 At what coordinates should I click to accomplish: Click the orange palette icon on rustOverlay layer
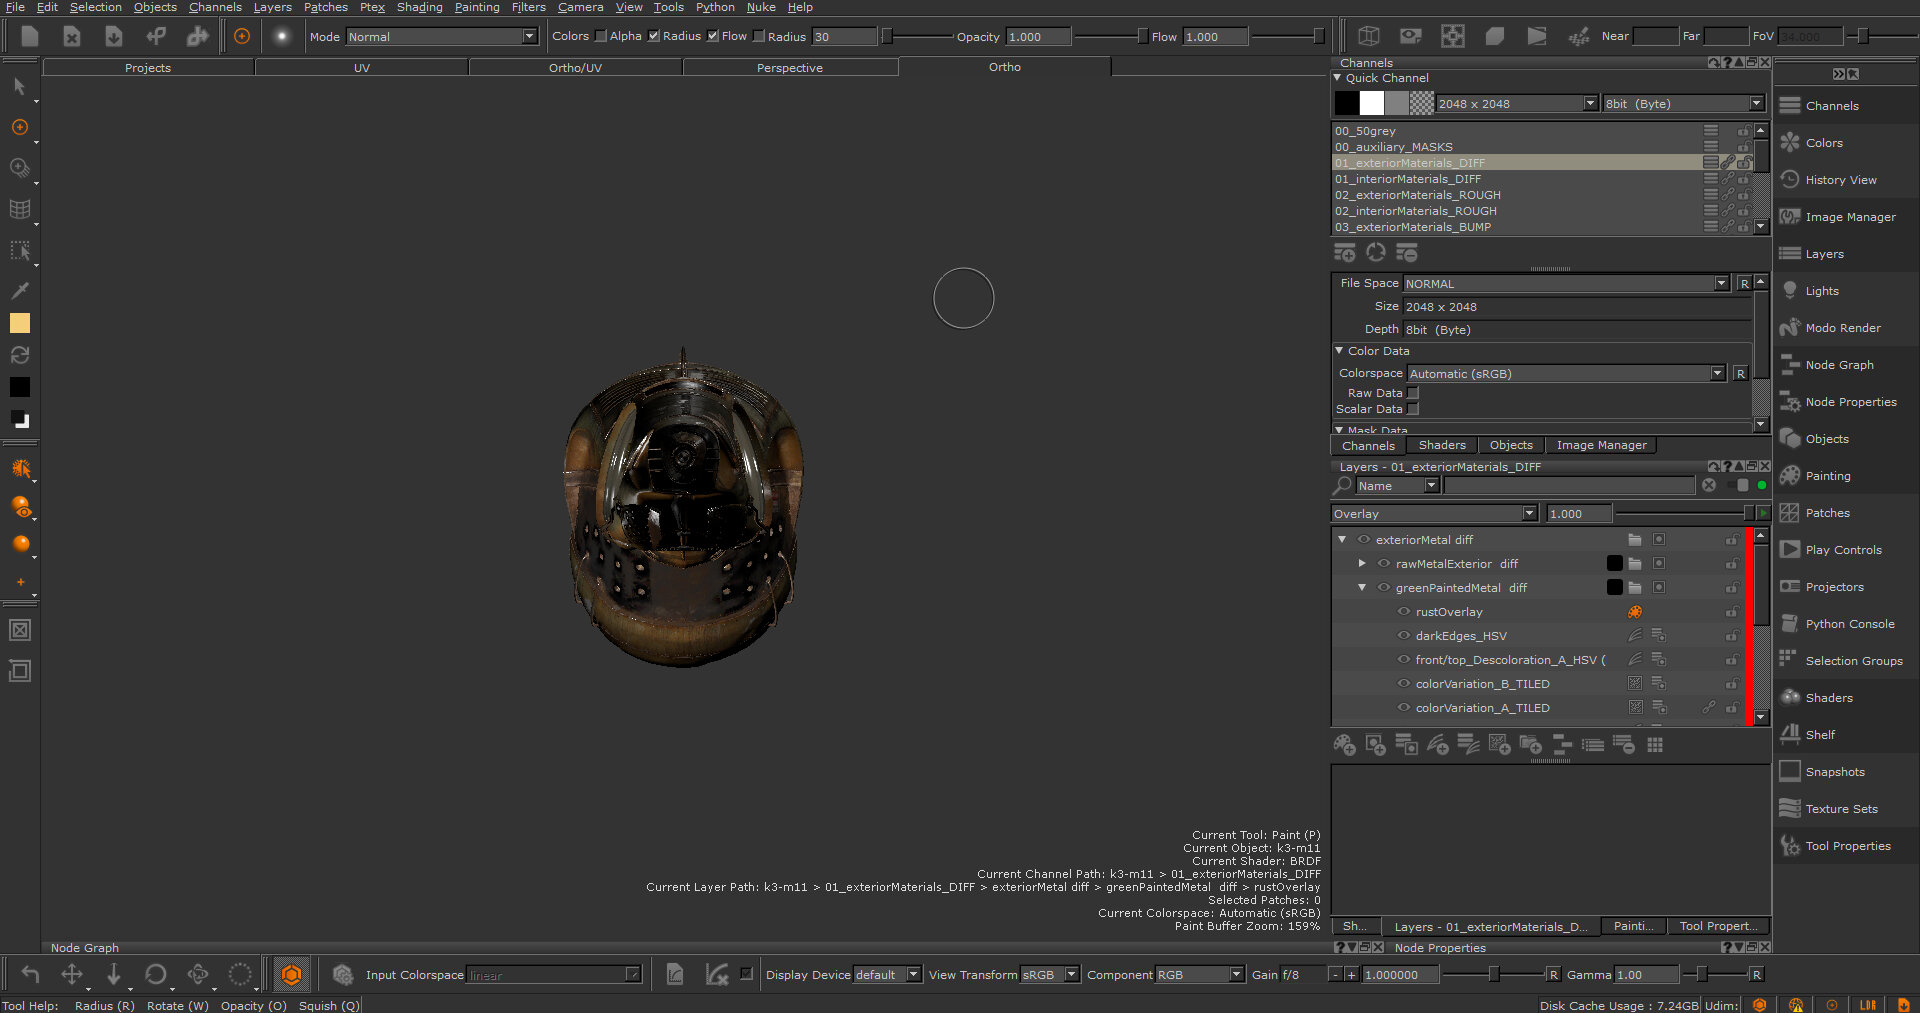pyautogui.click(x=1635, y=612)
